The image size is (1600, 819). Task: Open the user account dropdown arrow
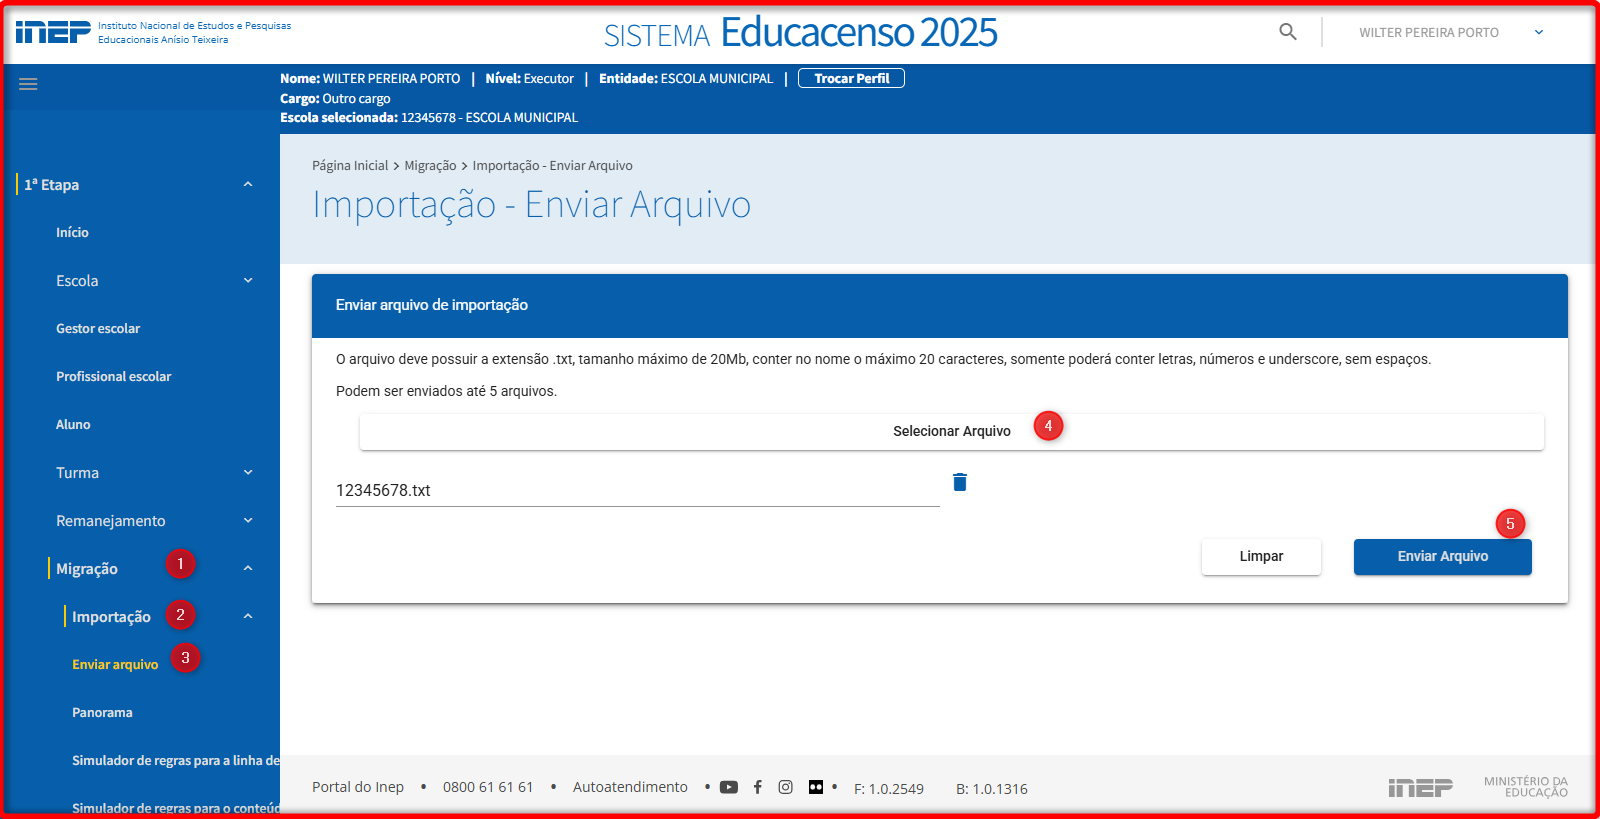click(x=1539, y=32)
